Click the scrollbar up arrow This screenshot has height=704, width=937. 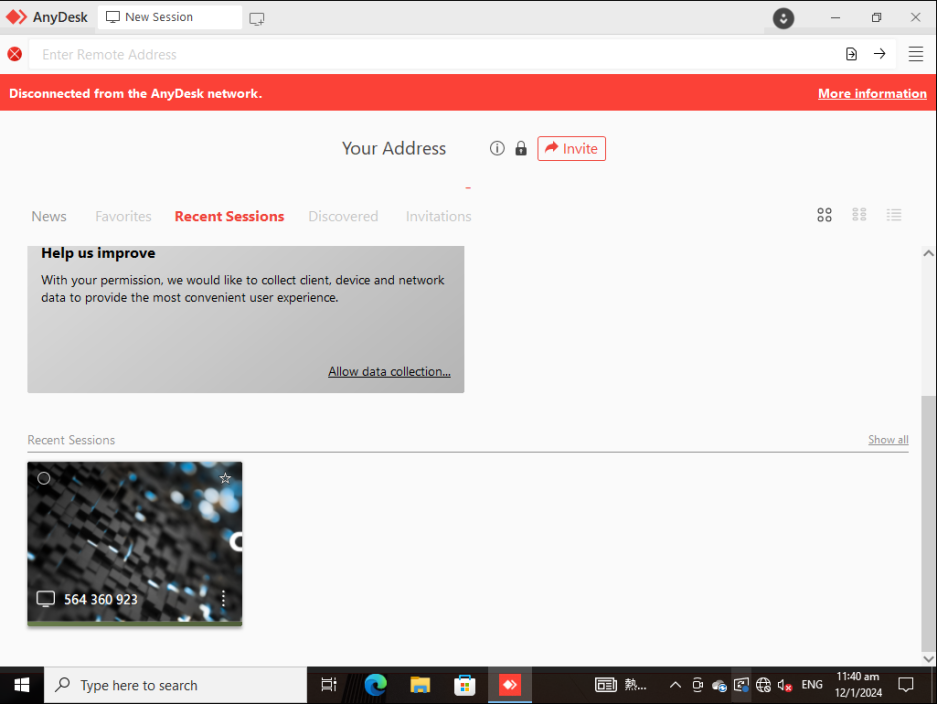928,253
